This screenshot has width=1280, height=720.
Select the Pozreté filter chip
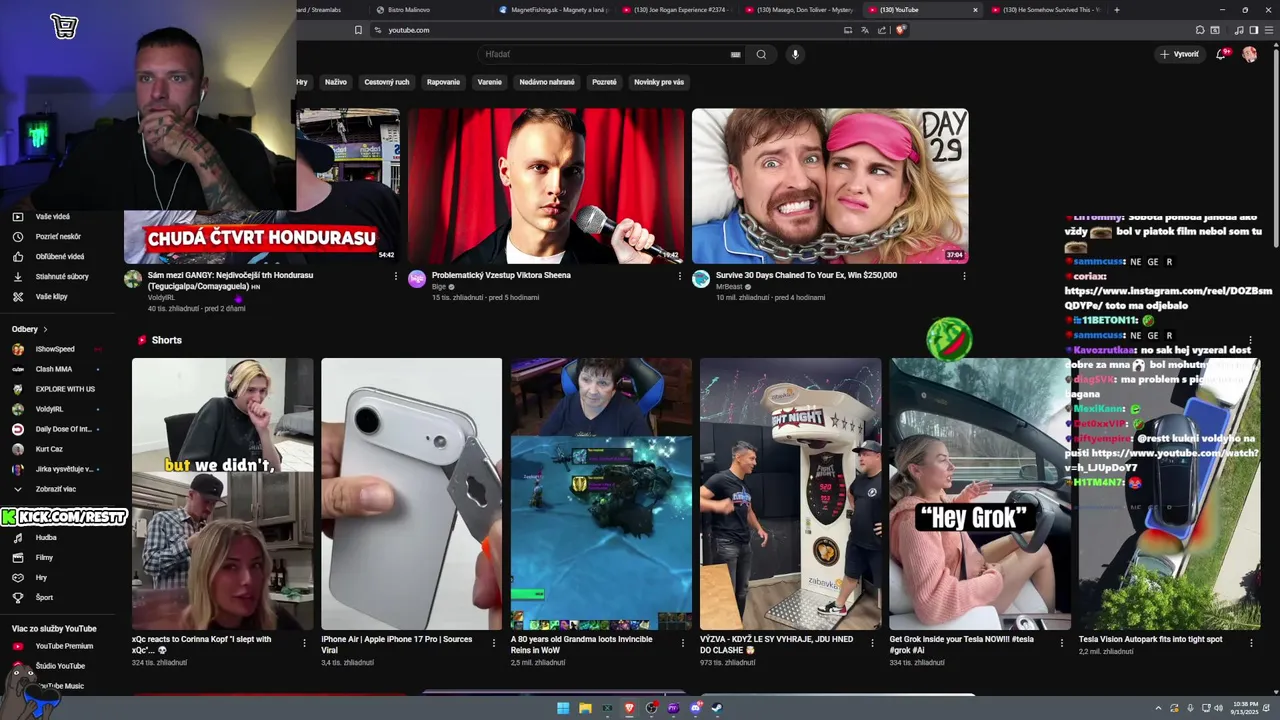coord(604,82)
